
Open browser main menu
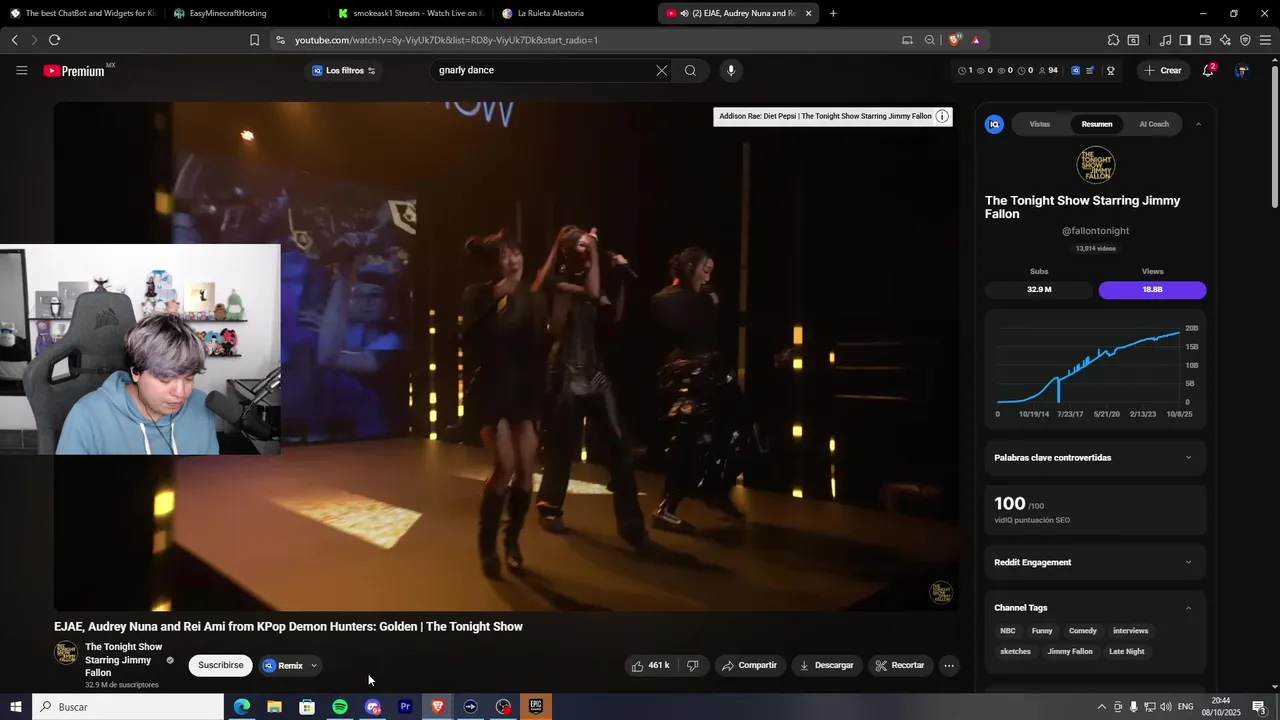coord(1265,40)
